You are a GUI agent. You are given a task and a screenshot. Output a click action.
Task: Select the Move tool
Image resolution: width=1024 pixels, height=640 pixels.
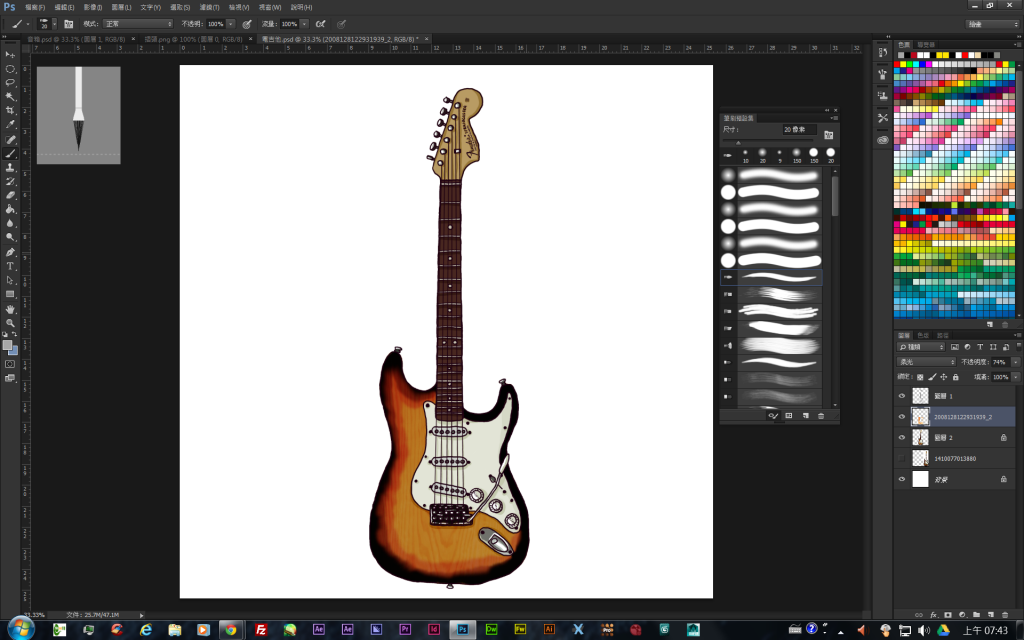coord(10,54)
